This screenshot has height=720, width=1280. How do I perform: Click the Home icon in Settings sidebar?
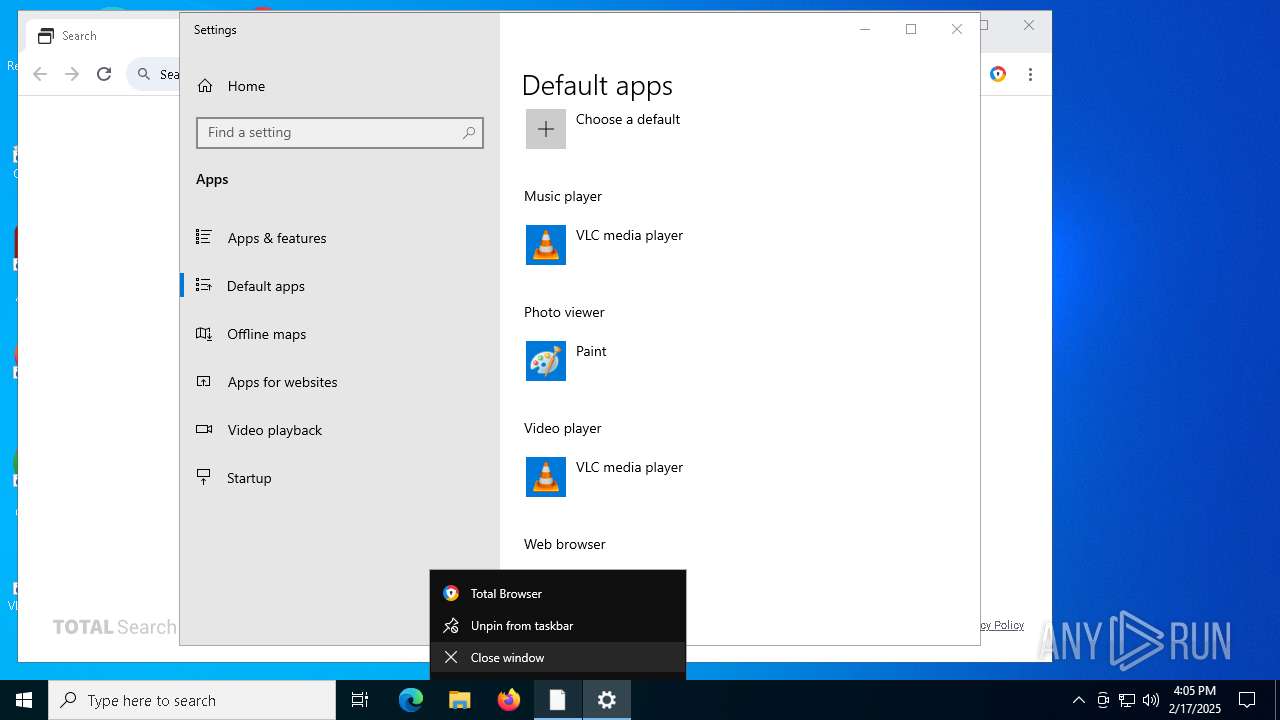tap(205, 86)
